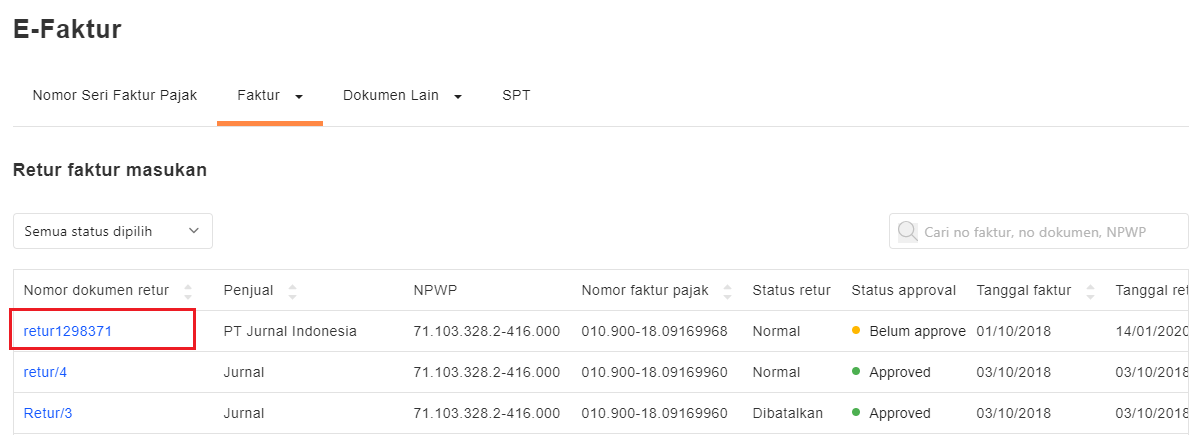Expand the Dokumen Lain dropdown arrow

click(458, 96)
